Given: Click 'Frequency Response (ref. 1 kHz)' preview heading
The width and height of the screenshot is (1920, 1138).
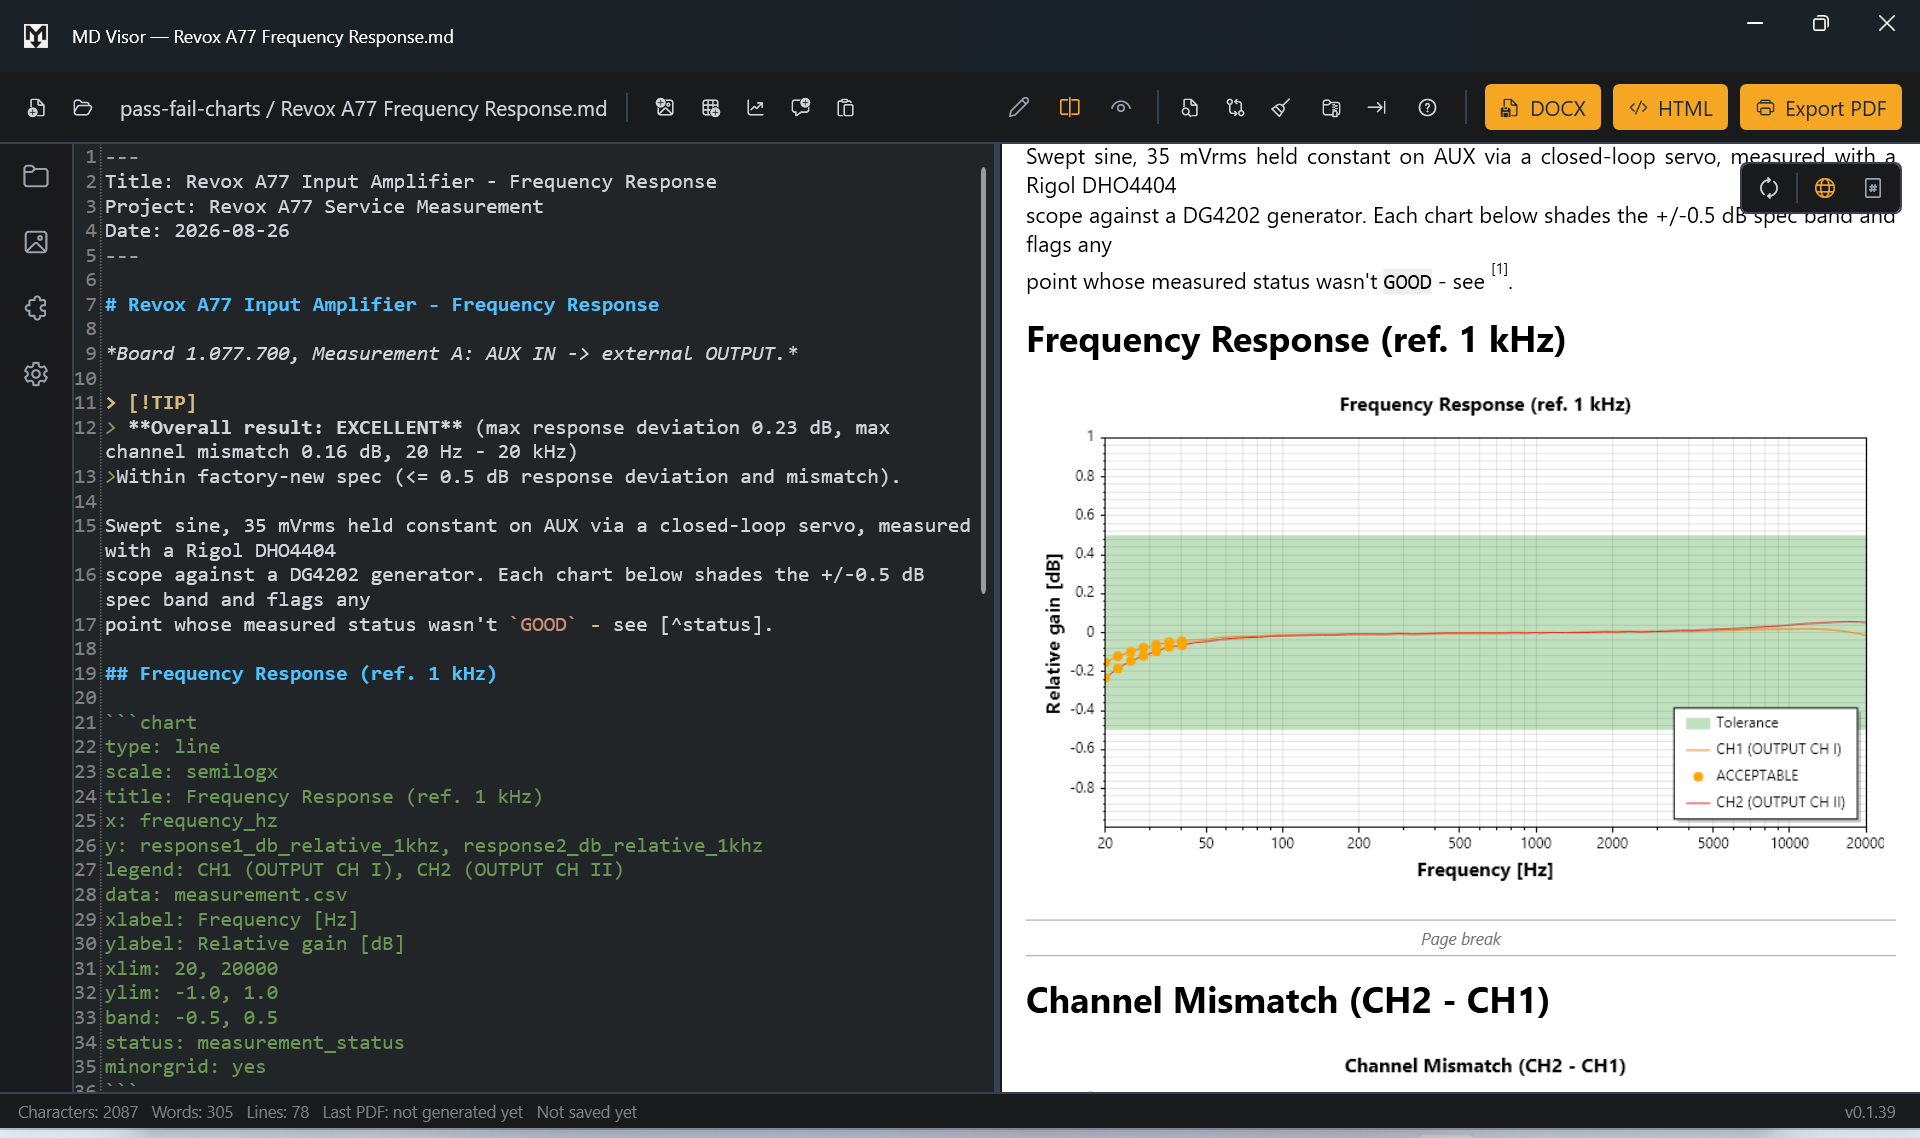Looking at the screenshot, I should tap(1296, 340).
